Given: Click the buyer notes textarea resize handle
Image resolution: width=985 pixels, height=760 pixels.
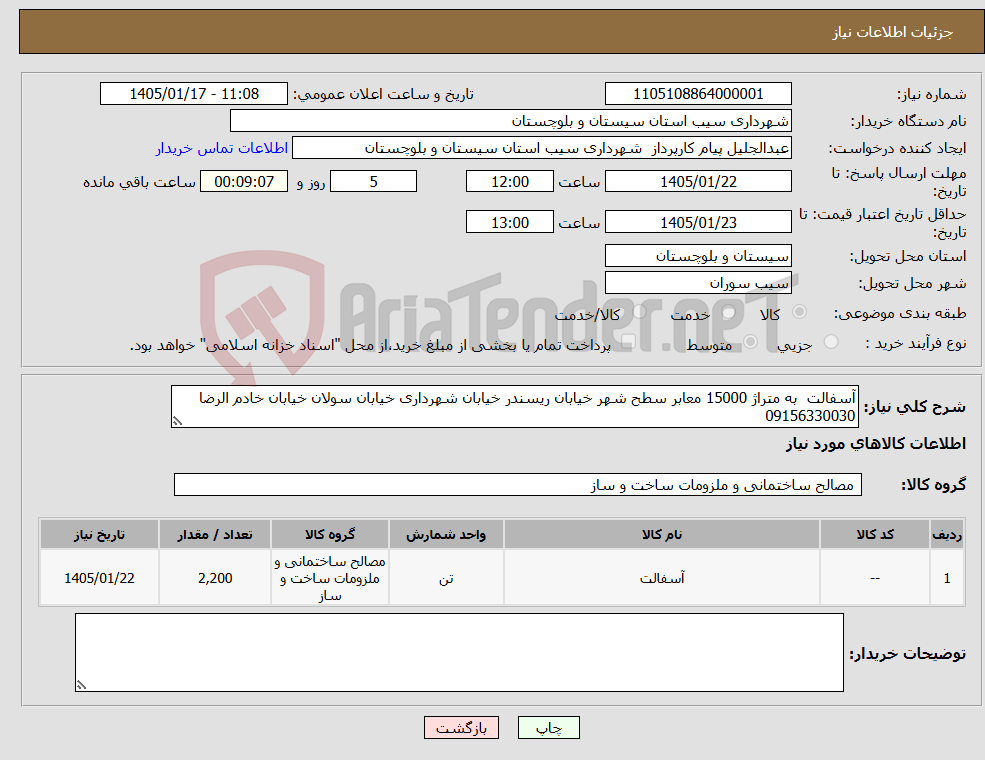Looking at the screenshot, I should pos(81,685).
